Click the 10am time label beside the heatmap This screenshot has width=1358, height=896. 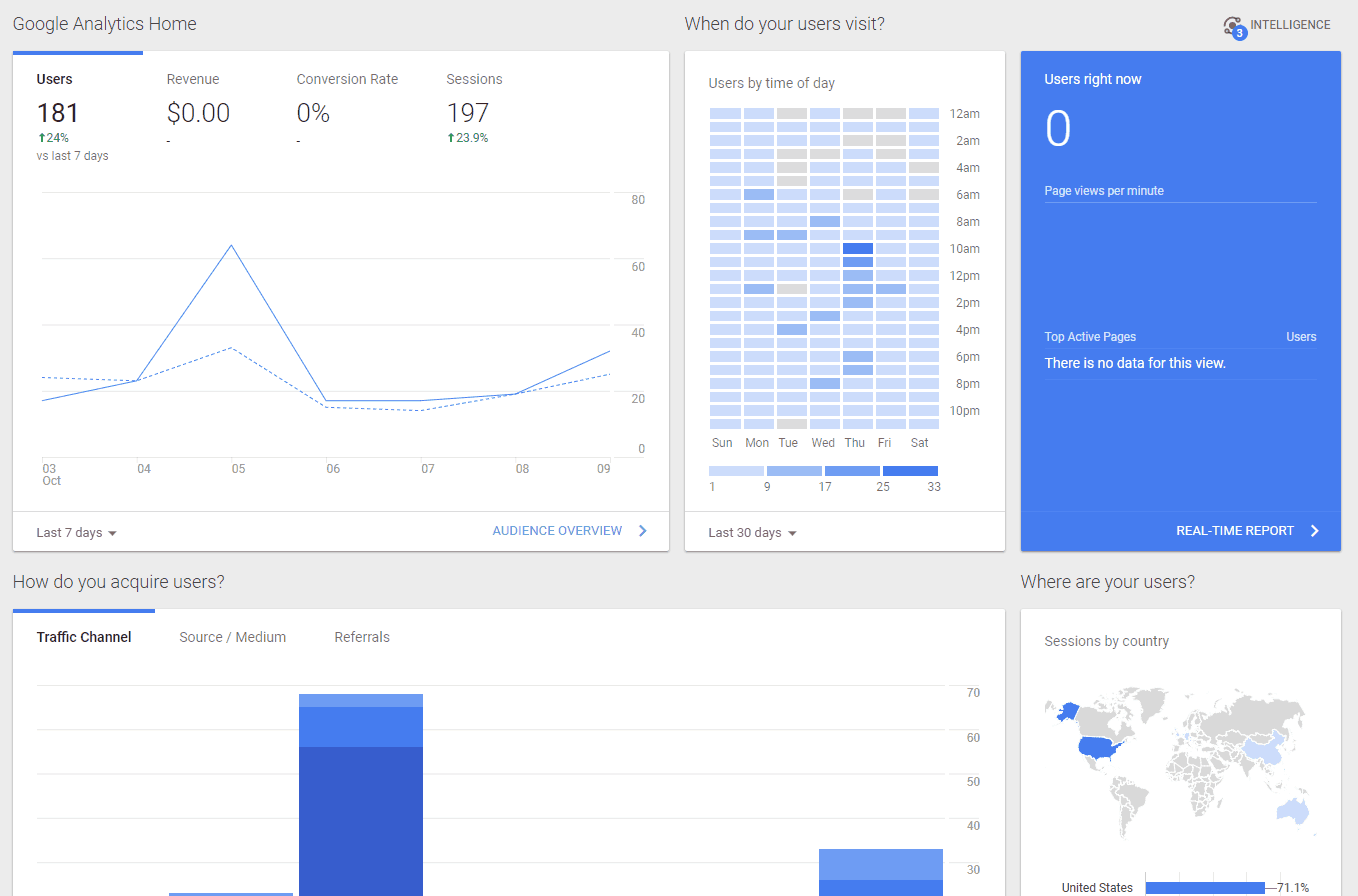pyautogui.click(x=964, y=249)
